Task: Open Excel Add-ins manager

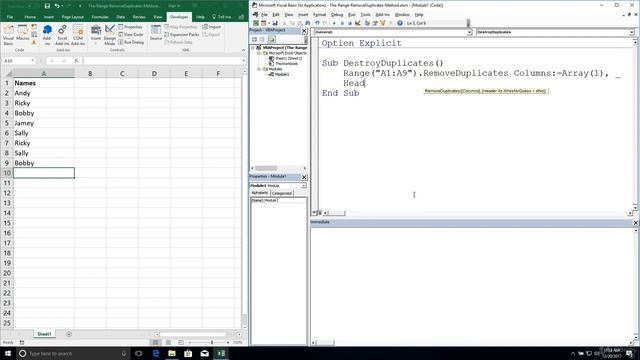Action: [x=62, y=35]
